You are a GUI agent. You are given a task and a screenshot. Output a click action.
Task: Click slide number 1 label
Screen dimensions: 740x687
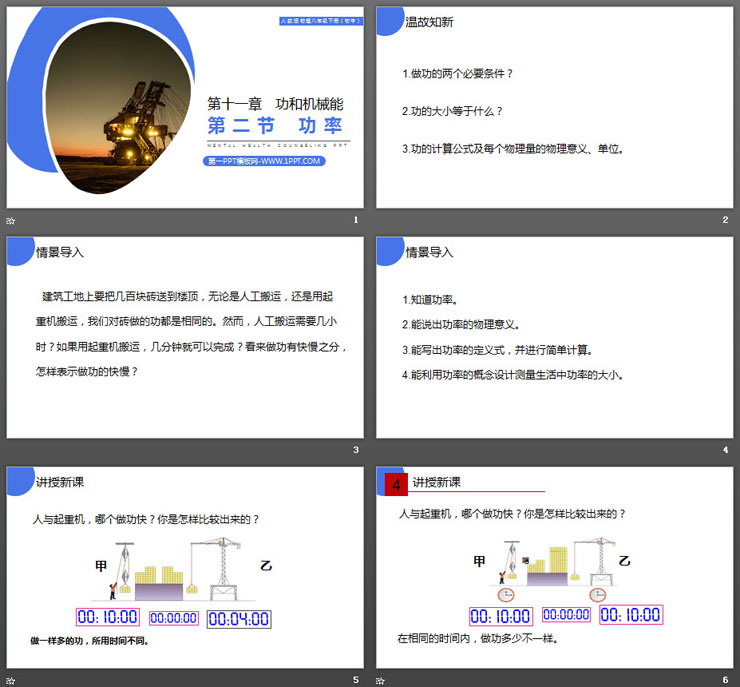point(356,219)
